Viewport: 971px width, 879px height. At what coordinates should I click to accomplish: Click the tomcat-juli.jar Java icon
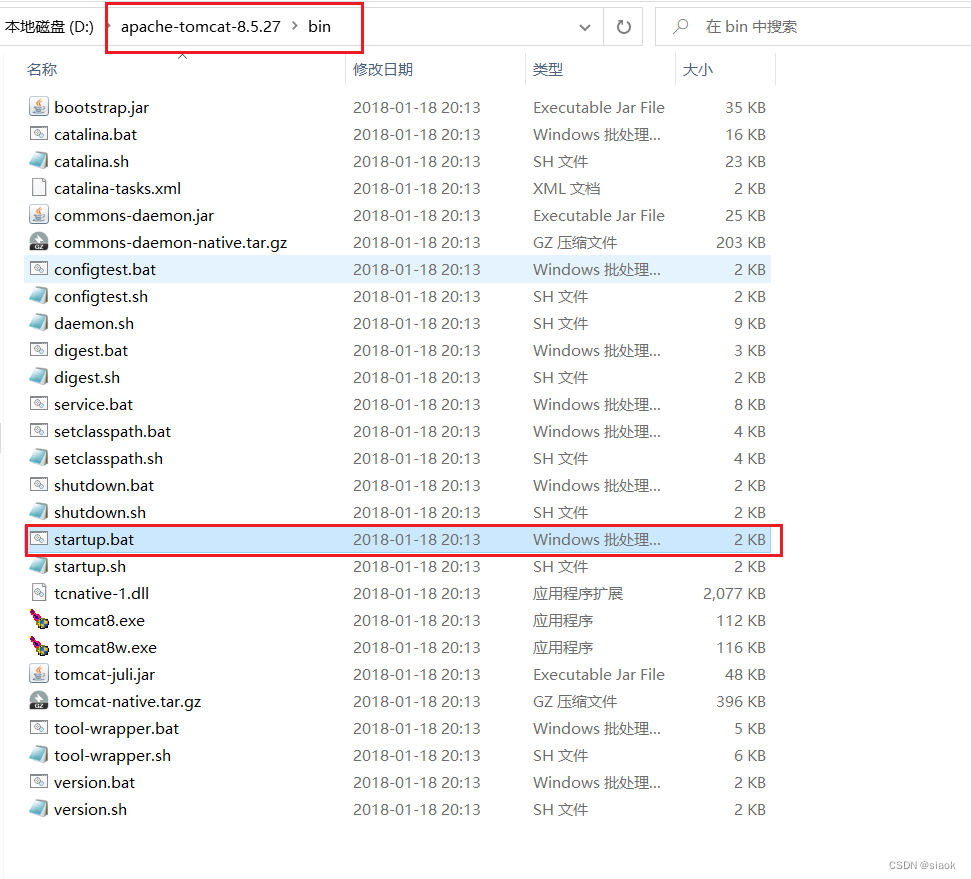coord(38,674)
